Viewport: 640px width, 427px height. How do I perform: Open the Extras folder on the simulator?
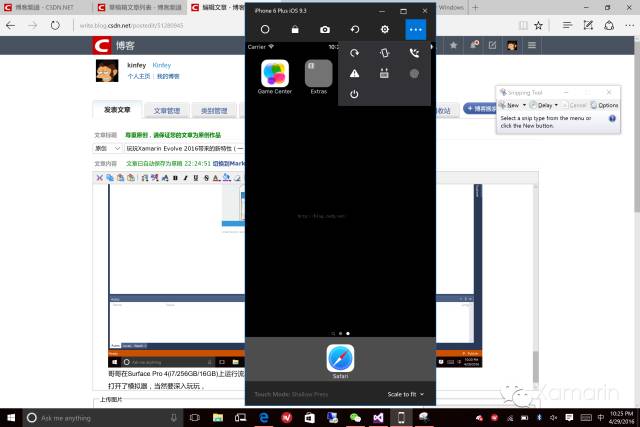pyautogui.click(x=318, y=77)
